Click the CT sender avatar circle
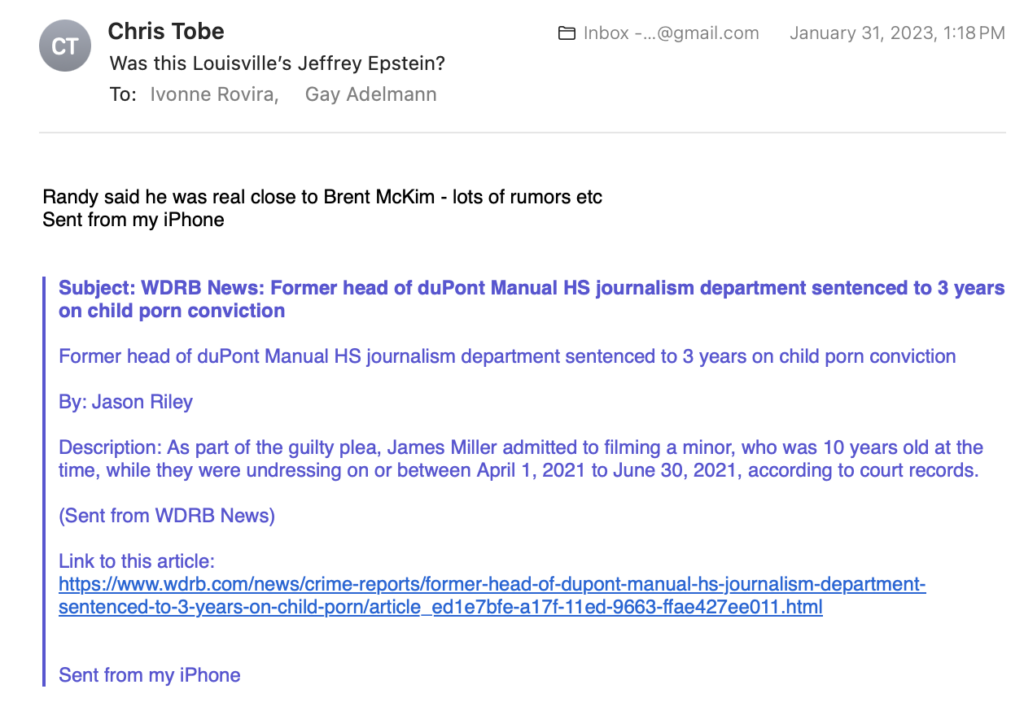Viewport: 1024px width, 724px height. tap(65, 46)
